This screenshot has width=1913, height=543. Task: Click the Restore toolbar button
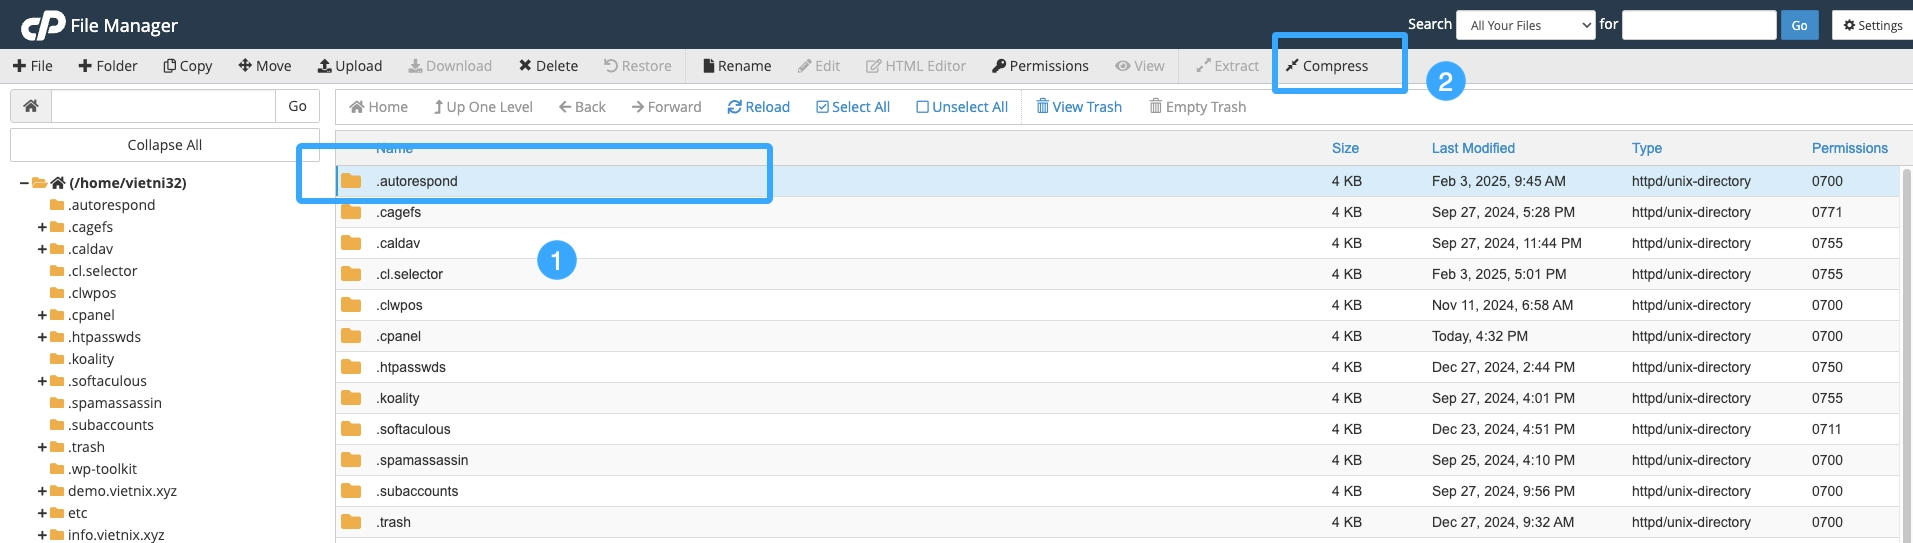[638, 66]
